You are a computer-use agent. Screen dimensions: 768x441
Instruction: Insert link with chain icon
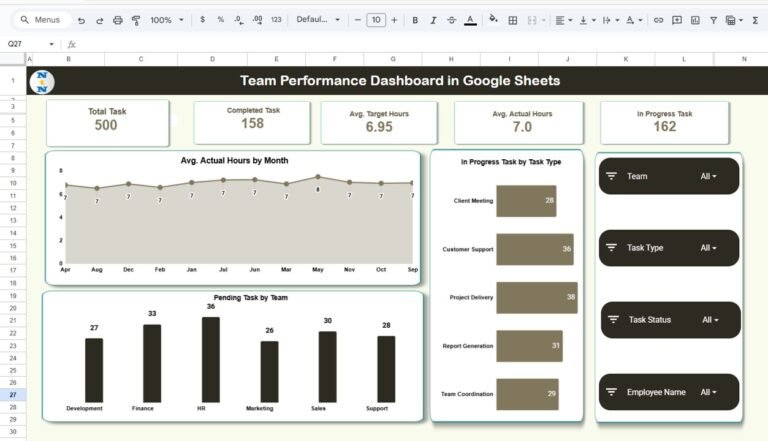pos(658,20)
